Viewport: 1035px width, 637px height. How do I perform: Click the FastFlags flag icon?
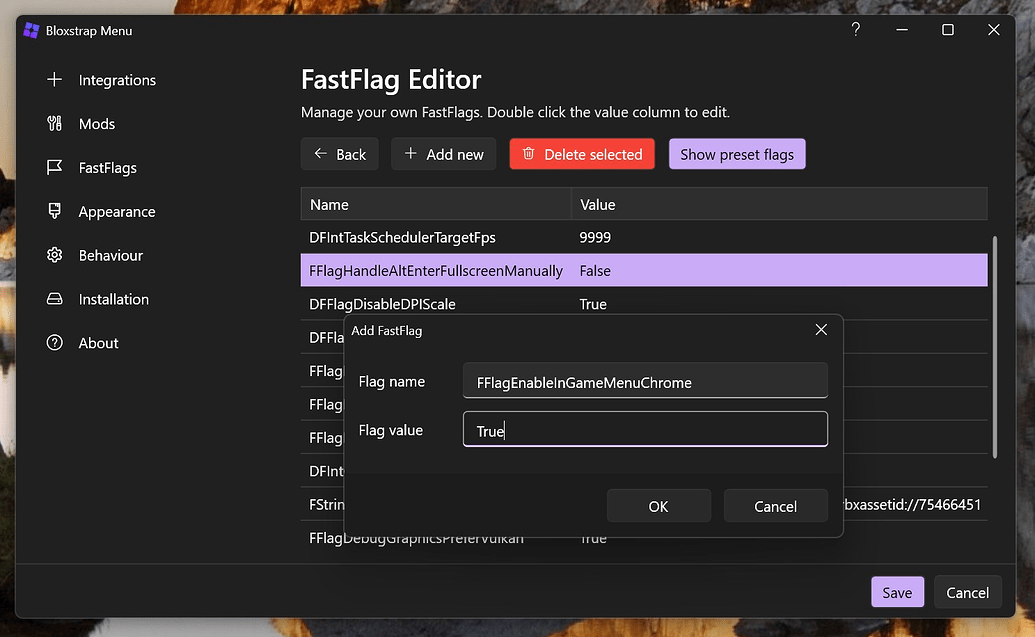click(54, 168)
